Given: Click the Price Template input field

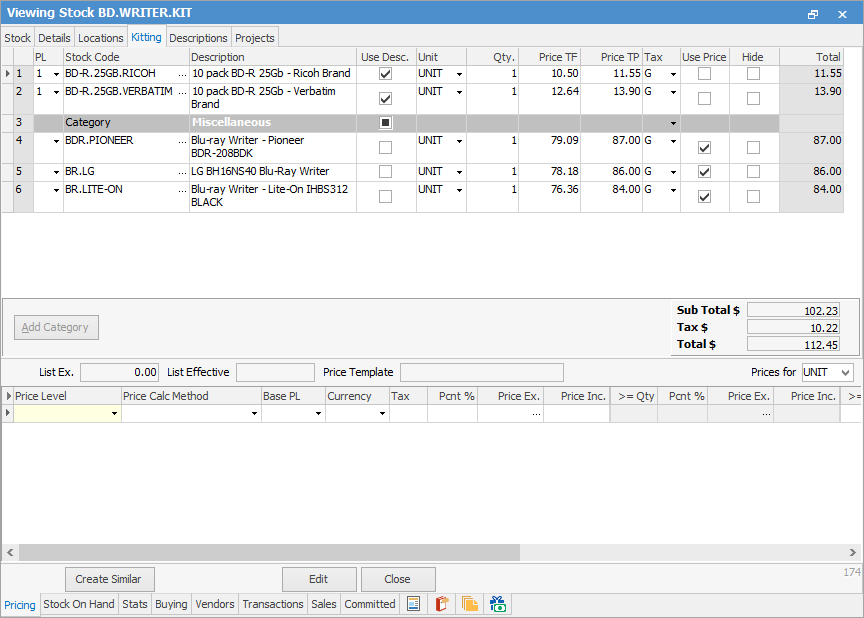Looking at the screenshot, I should point(481,372).
